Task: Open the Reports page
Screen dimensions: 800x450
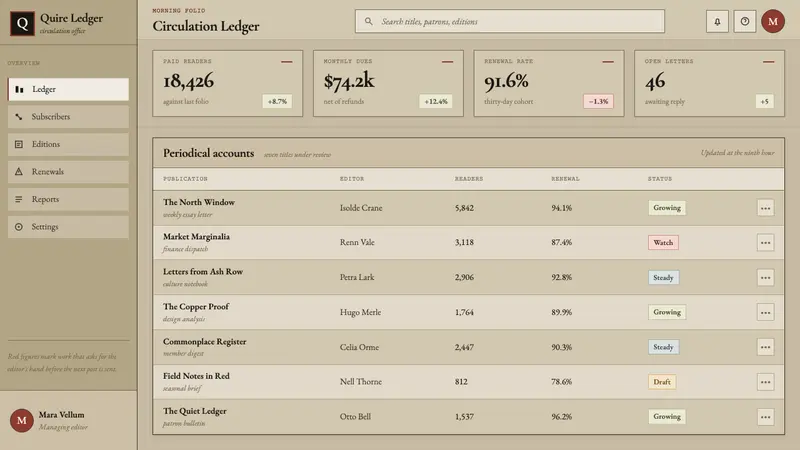Action: (x=68, y=199)
